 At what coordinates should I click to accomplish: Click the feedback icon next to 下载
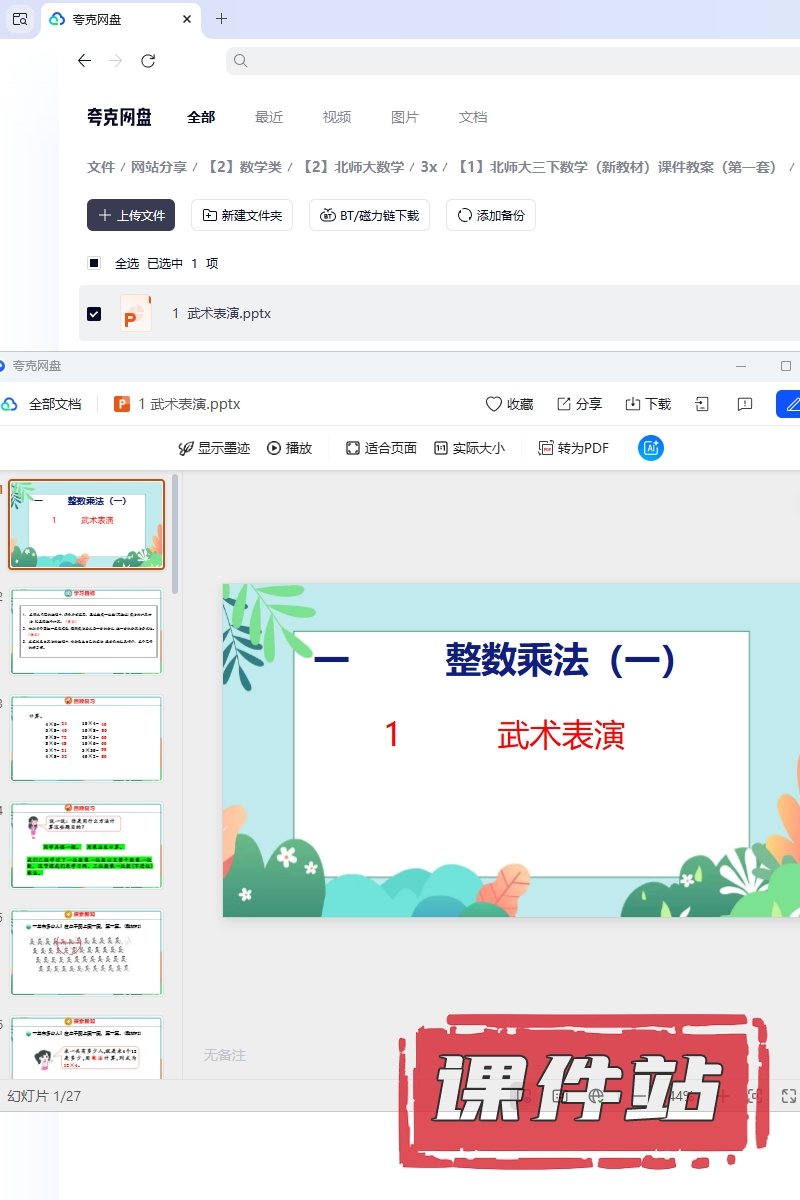[745, 404]
